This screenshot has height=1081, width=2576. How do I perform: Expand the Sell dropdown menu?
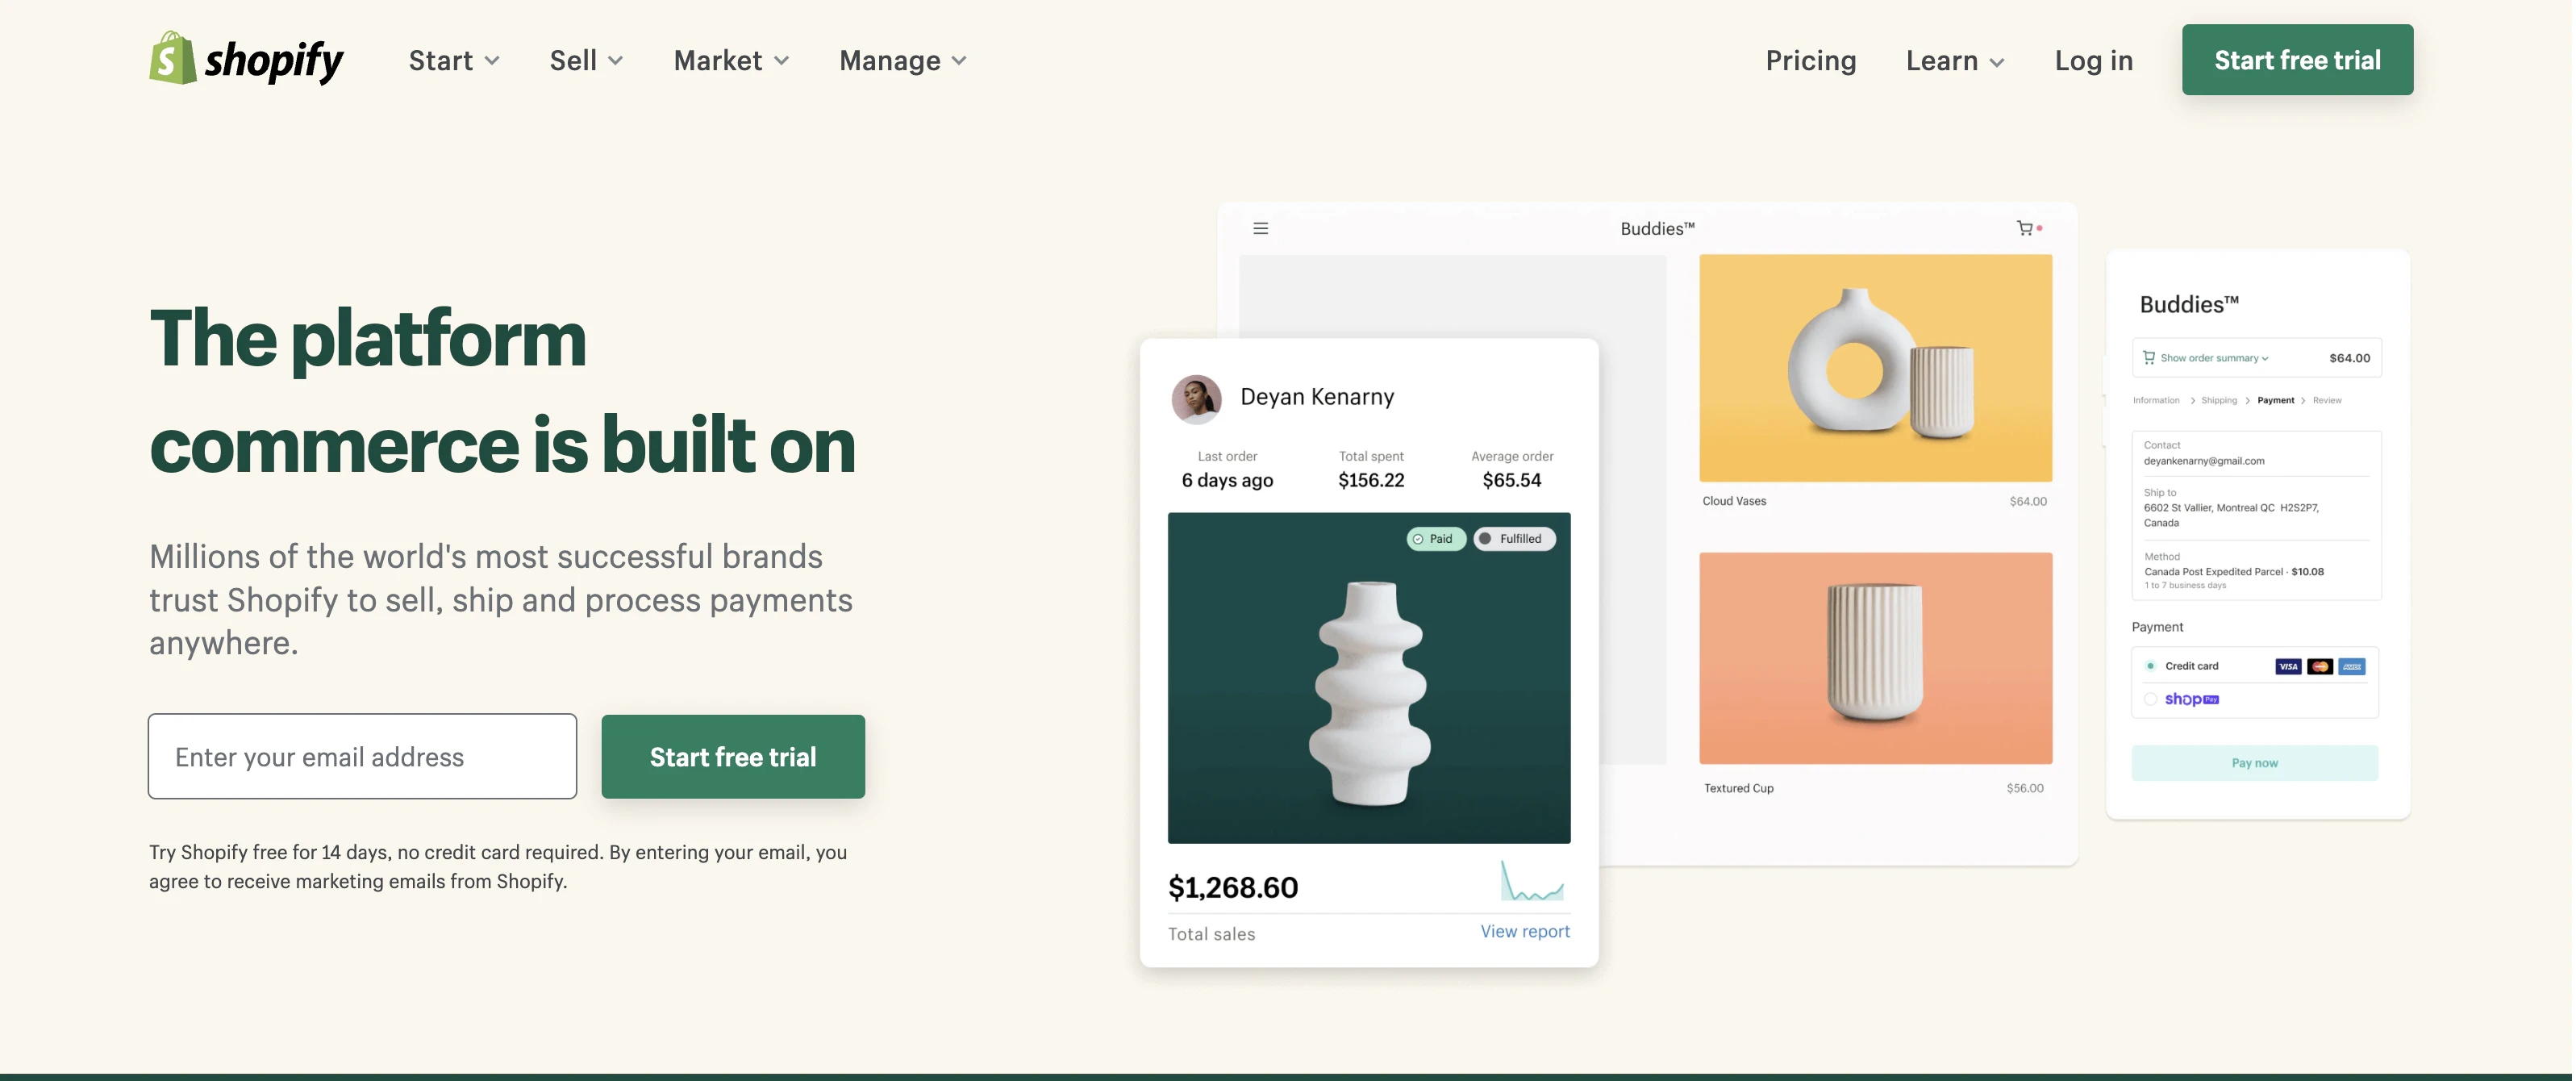coord(586,60)
